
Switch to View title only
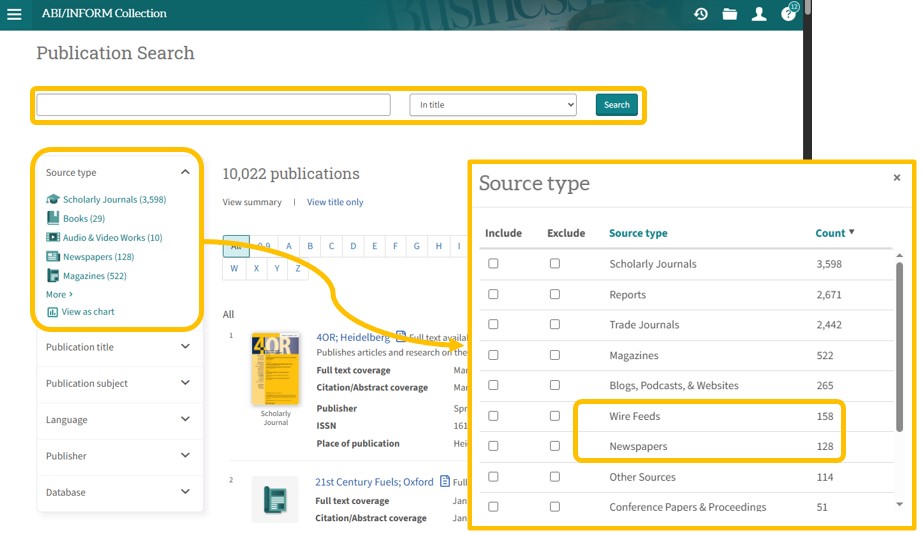point(335,202)
